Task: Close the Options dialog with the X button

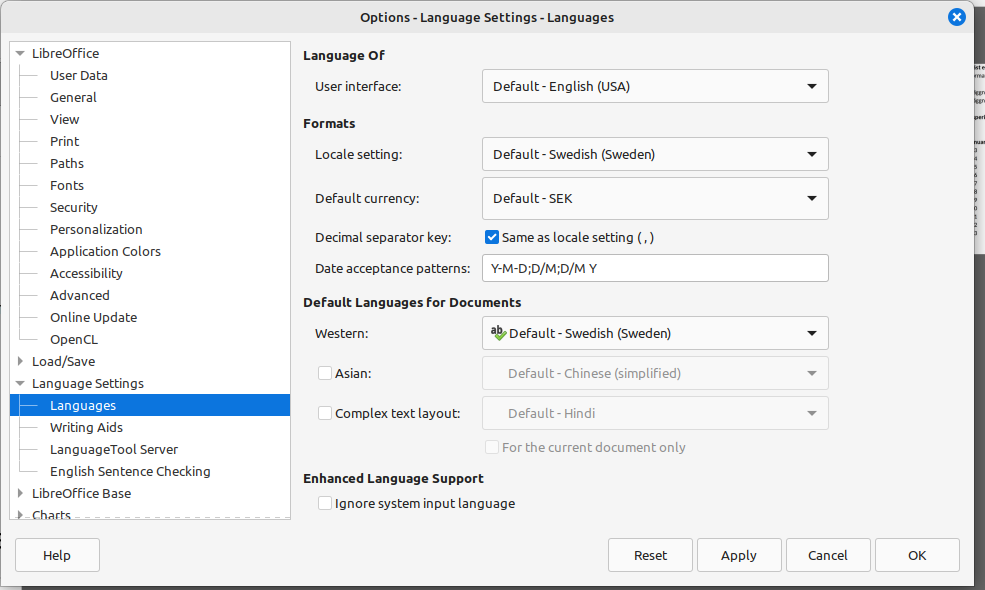Action: (x=956, y=17)
